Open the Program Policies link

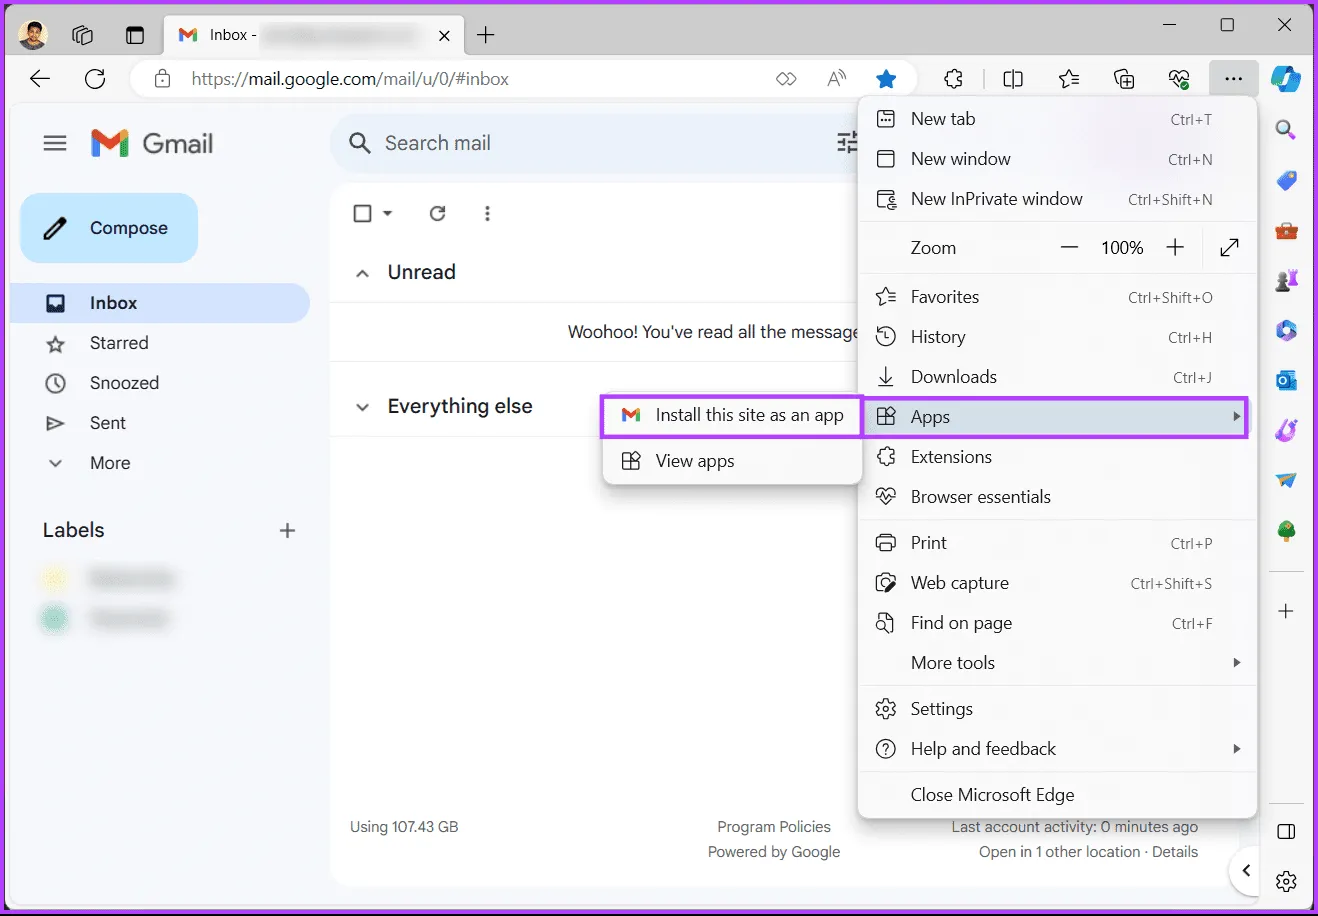[773, 826]
